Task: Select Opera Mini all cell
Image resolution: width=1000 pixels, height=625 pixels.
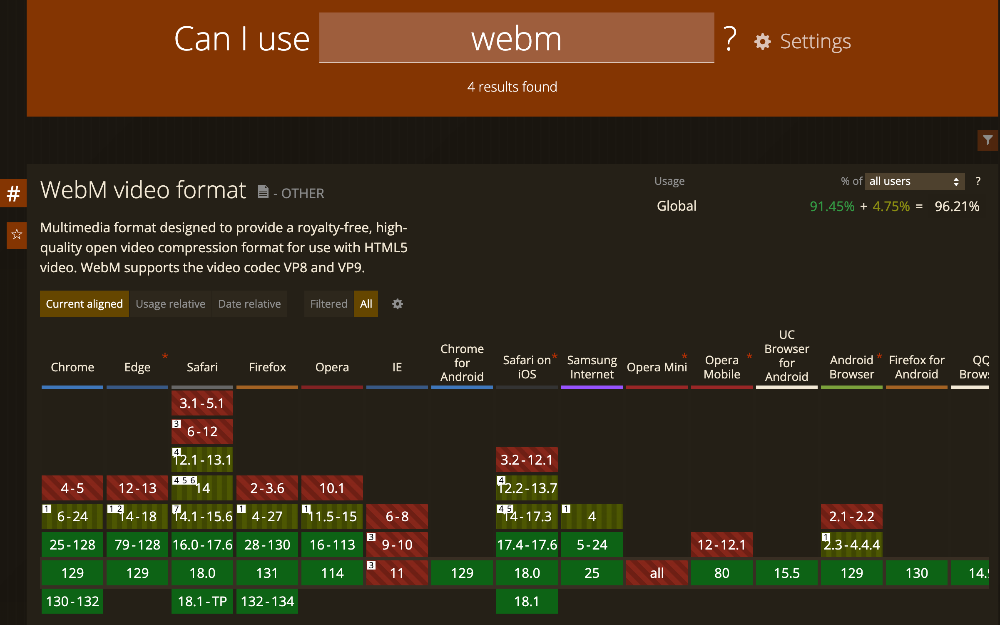Action: pyautogui.click(x=657, y=573)
